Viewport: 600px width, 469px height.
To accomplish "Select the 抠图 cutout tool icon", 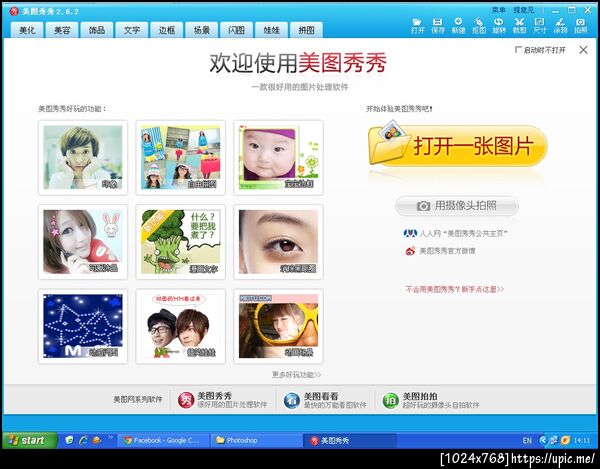I will pyautogui.click(x=479, y=26).
